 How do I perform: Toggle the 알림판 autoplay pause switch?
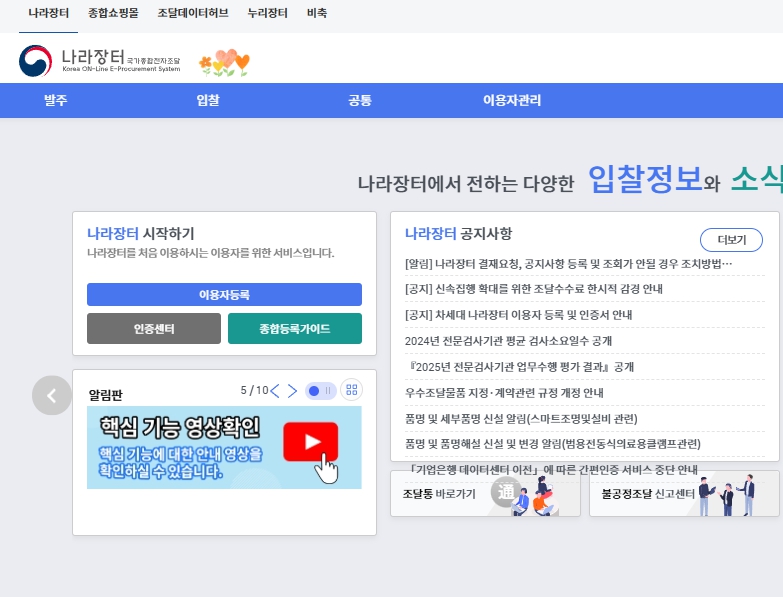click(320, 391)
